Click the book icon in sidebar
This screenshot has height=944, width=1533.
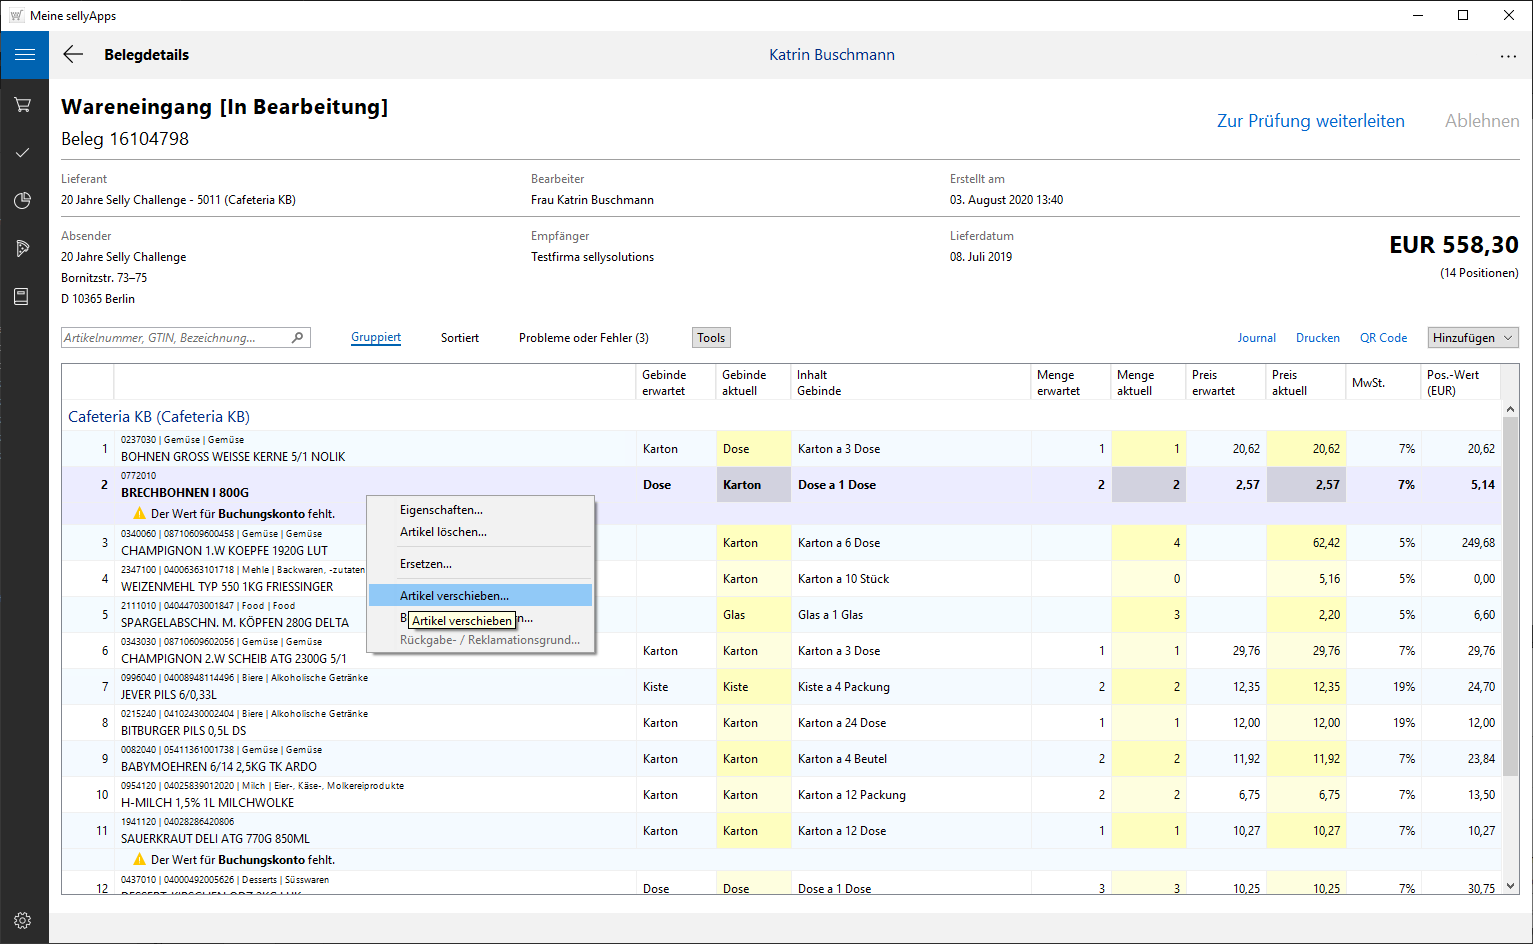22,297
